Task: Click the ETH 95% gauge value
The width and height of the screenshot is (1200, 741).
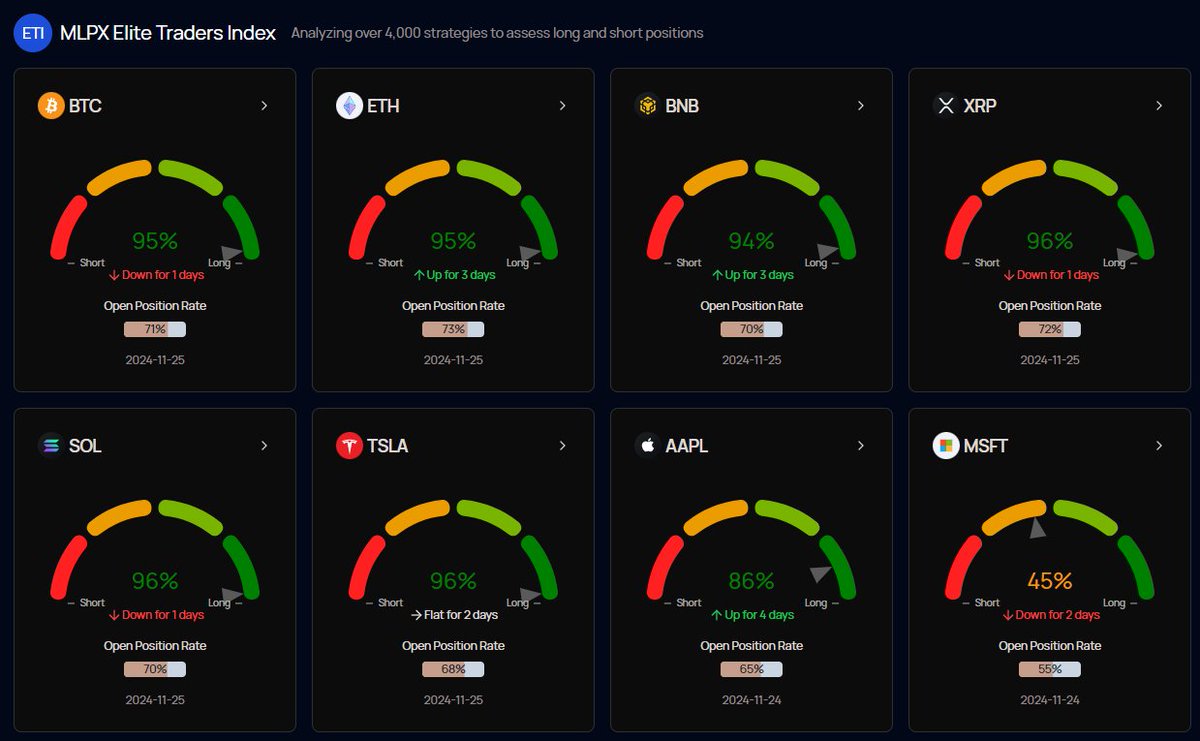Action: [x=453, y=241]
